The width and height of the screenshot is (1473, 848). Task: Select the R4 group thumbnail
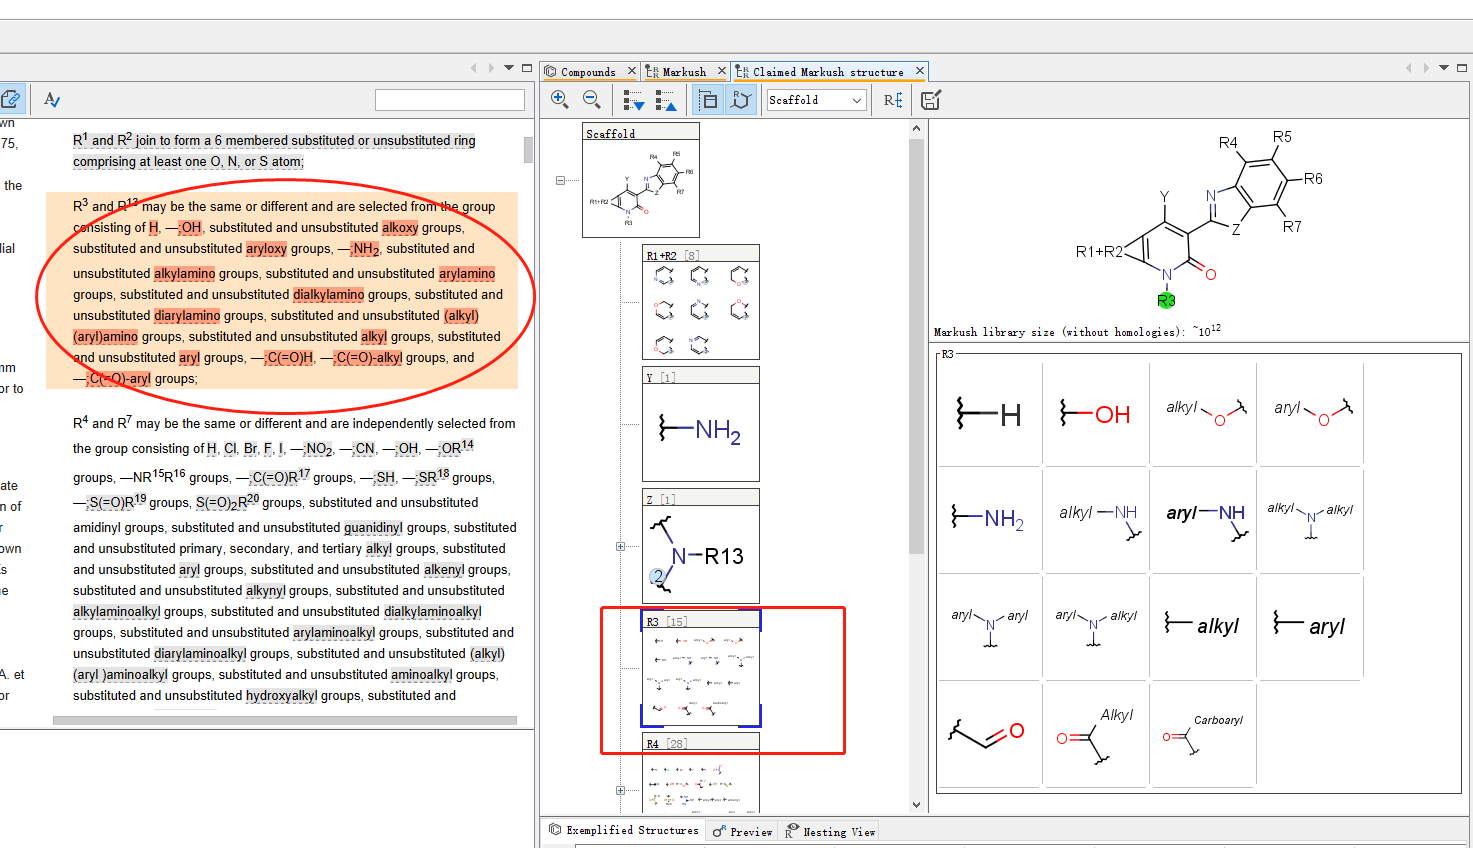(x=701, y=773)
